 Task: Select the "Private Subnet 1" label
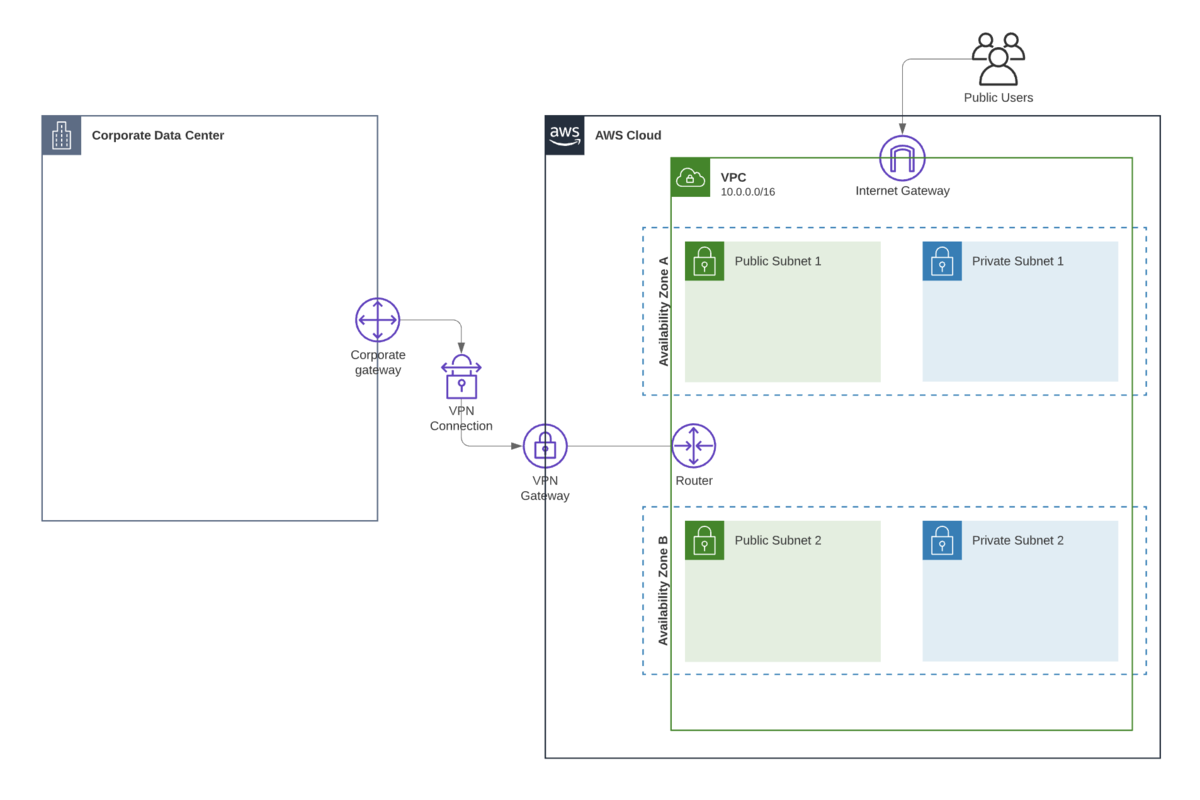point(1018,262)
